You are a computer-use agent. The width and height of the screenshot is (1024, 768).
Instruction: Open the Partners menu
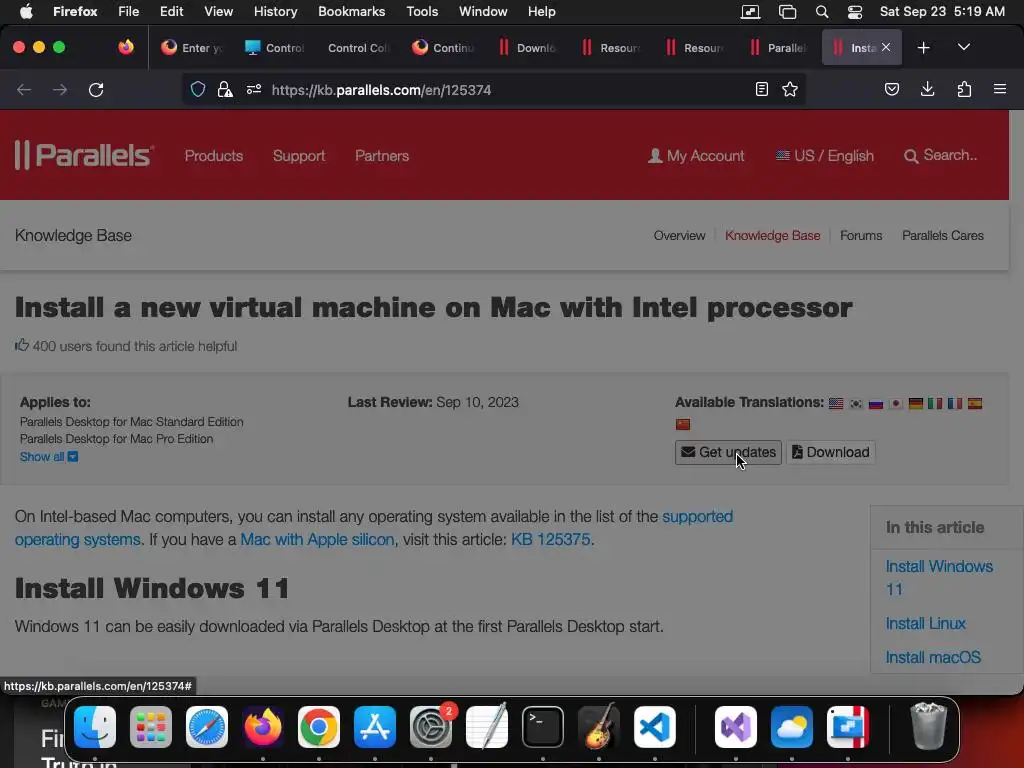tap(382, 155)
